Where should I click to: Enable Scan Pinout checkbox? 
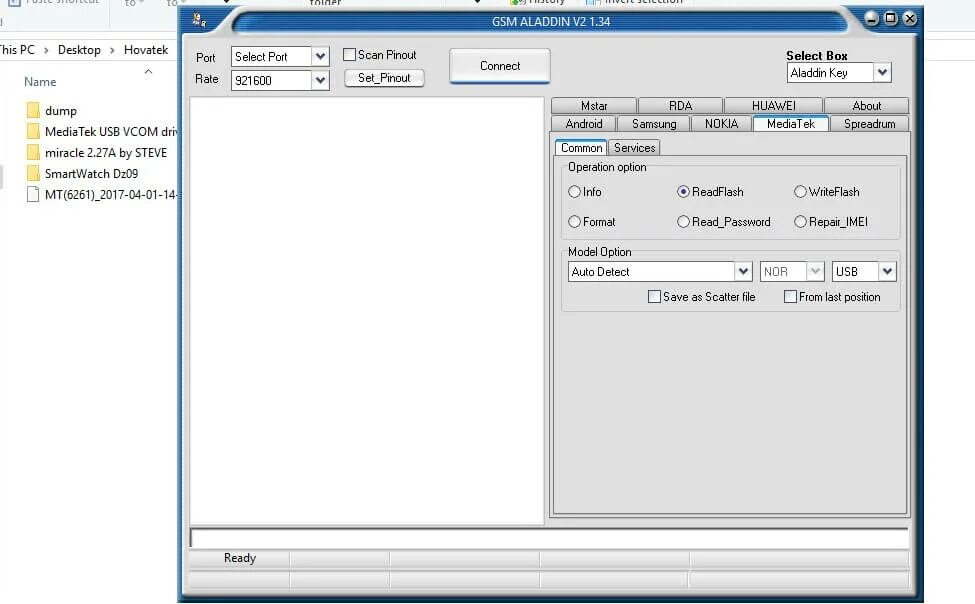click(x=349, y=55)
